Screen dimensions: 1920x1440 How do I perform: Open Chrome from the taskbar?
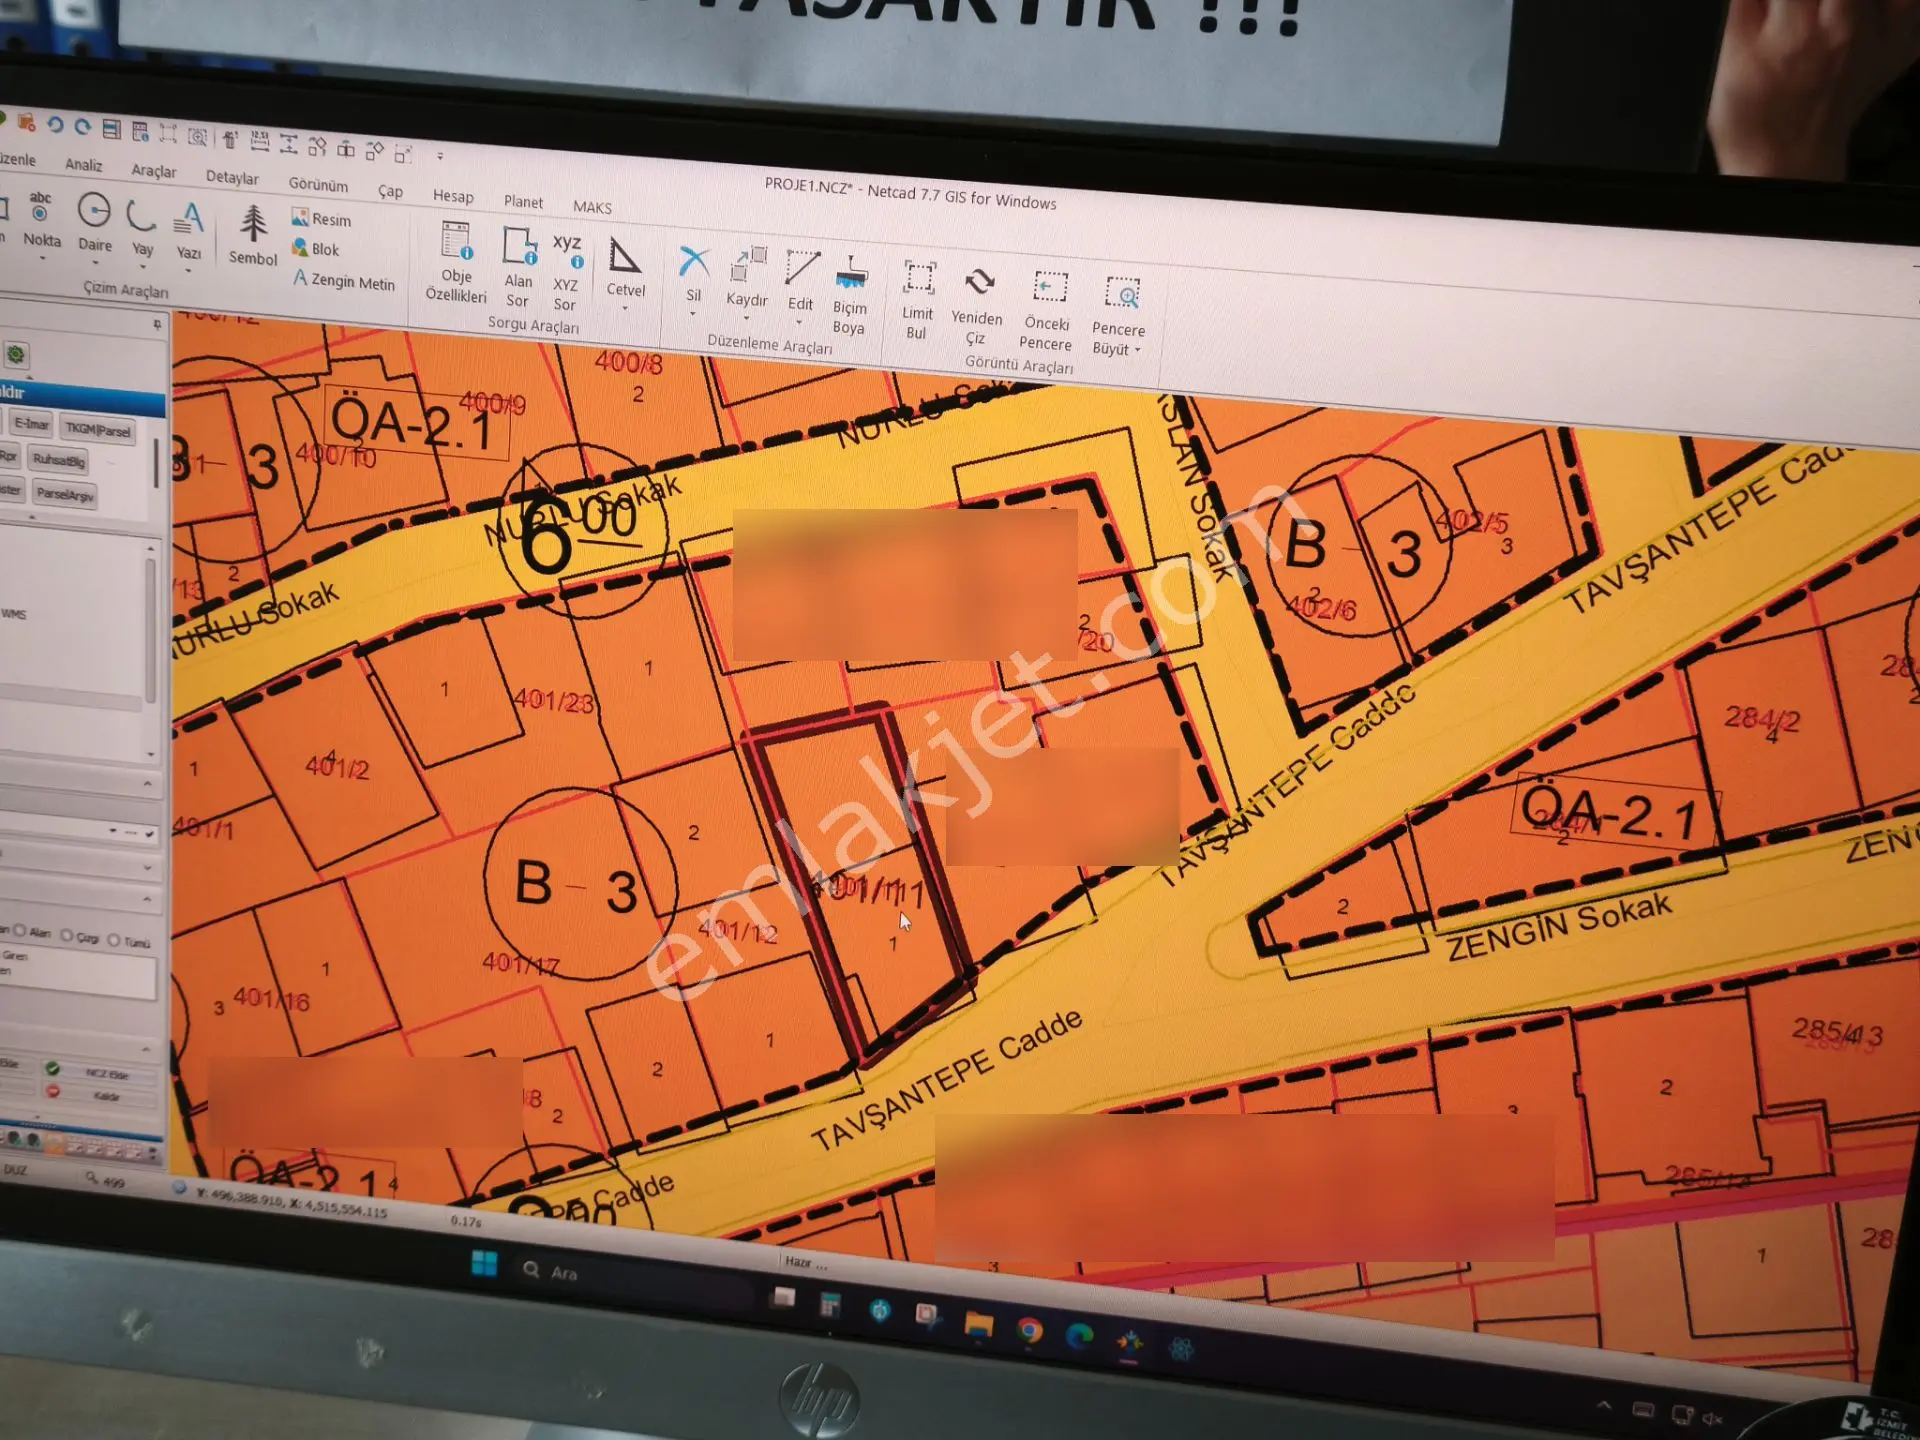coord(1030,1330)
